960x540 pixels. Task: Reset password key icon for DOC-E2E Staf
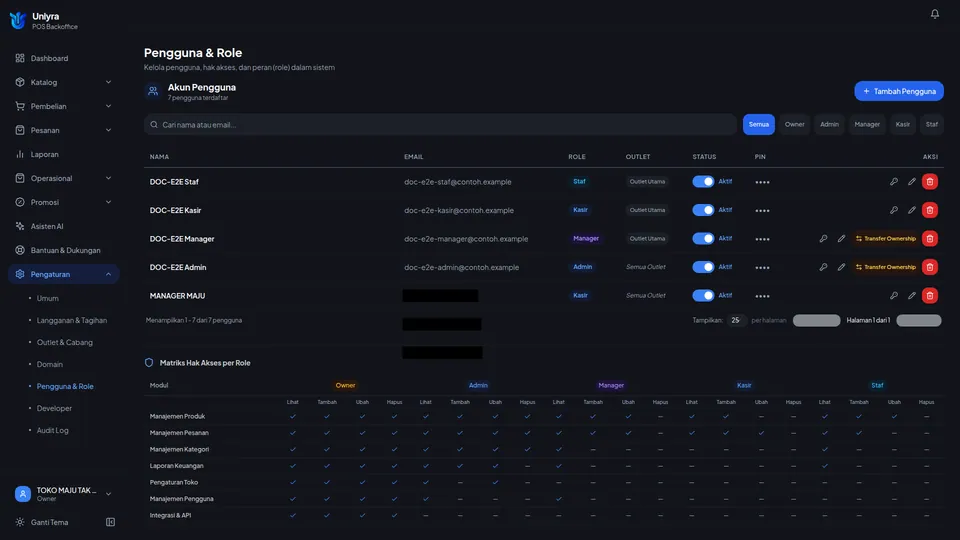[x=894, y=182]
